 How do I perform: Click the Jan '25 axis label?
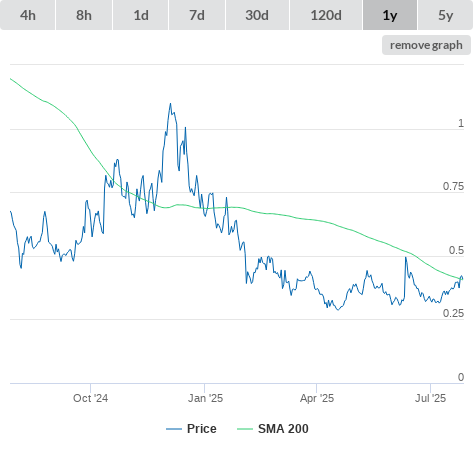[205, 398]
